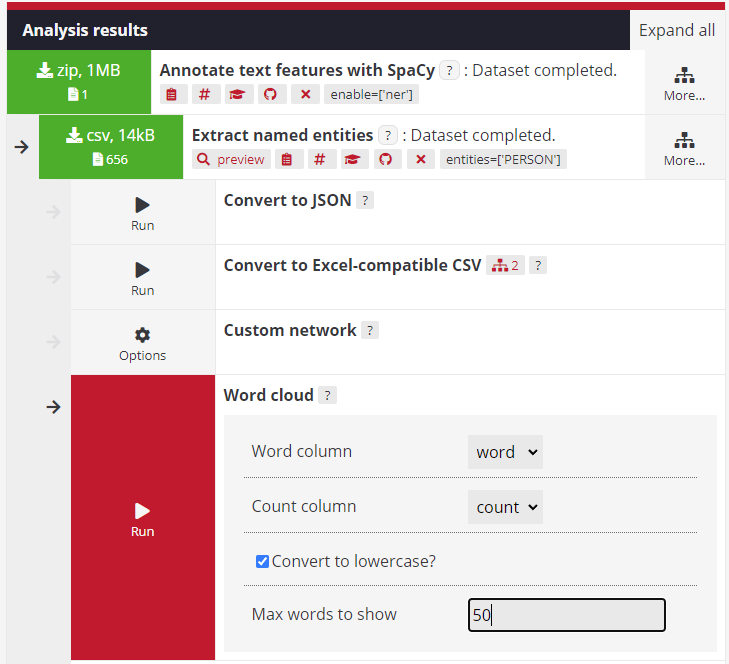Open Options for Custom network

click(142, 342)
